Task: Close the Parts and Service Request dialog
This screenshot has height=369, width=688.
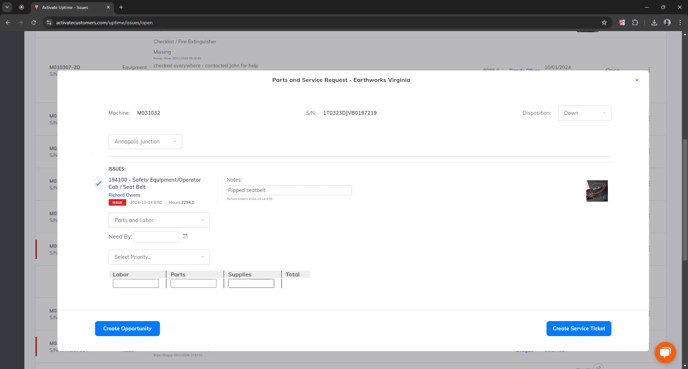Action: pos(637,80)
